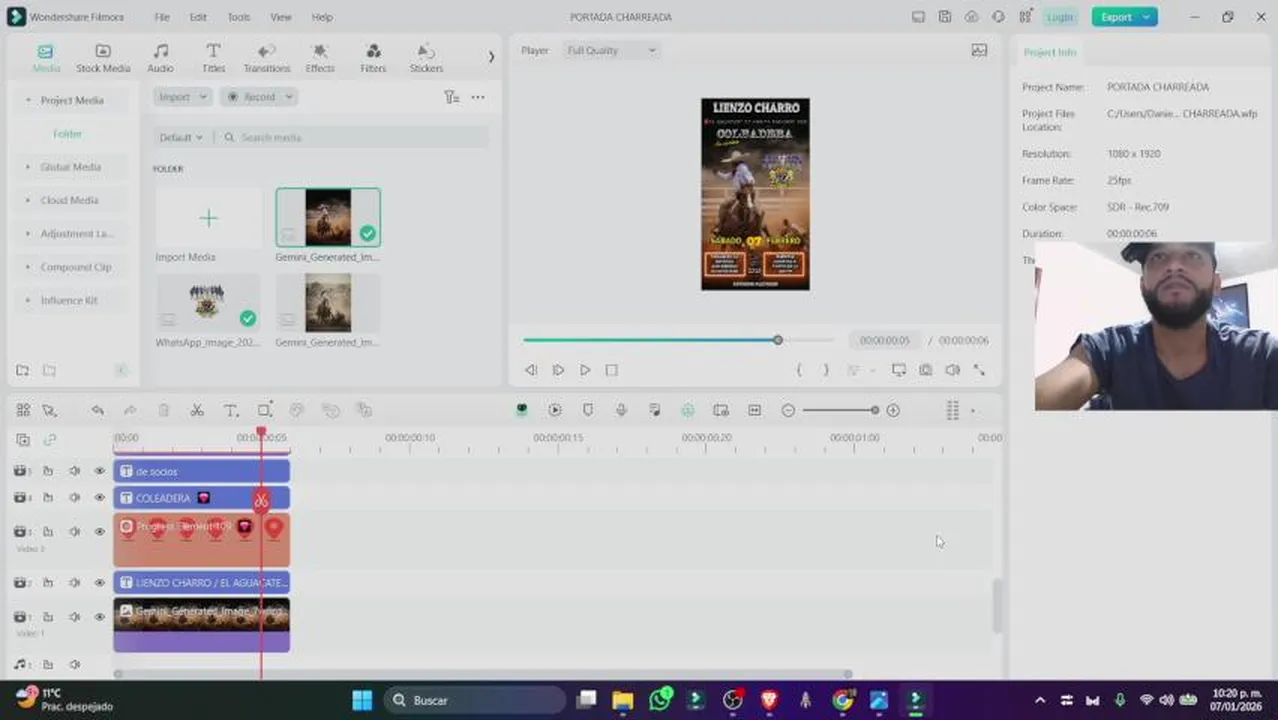Open the Default sort dropdown
Viewport: 1278px width, 720px height.
180,137
